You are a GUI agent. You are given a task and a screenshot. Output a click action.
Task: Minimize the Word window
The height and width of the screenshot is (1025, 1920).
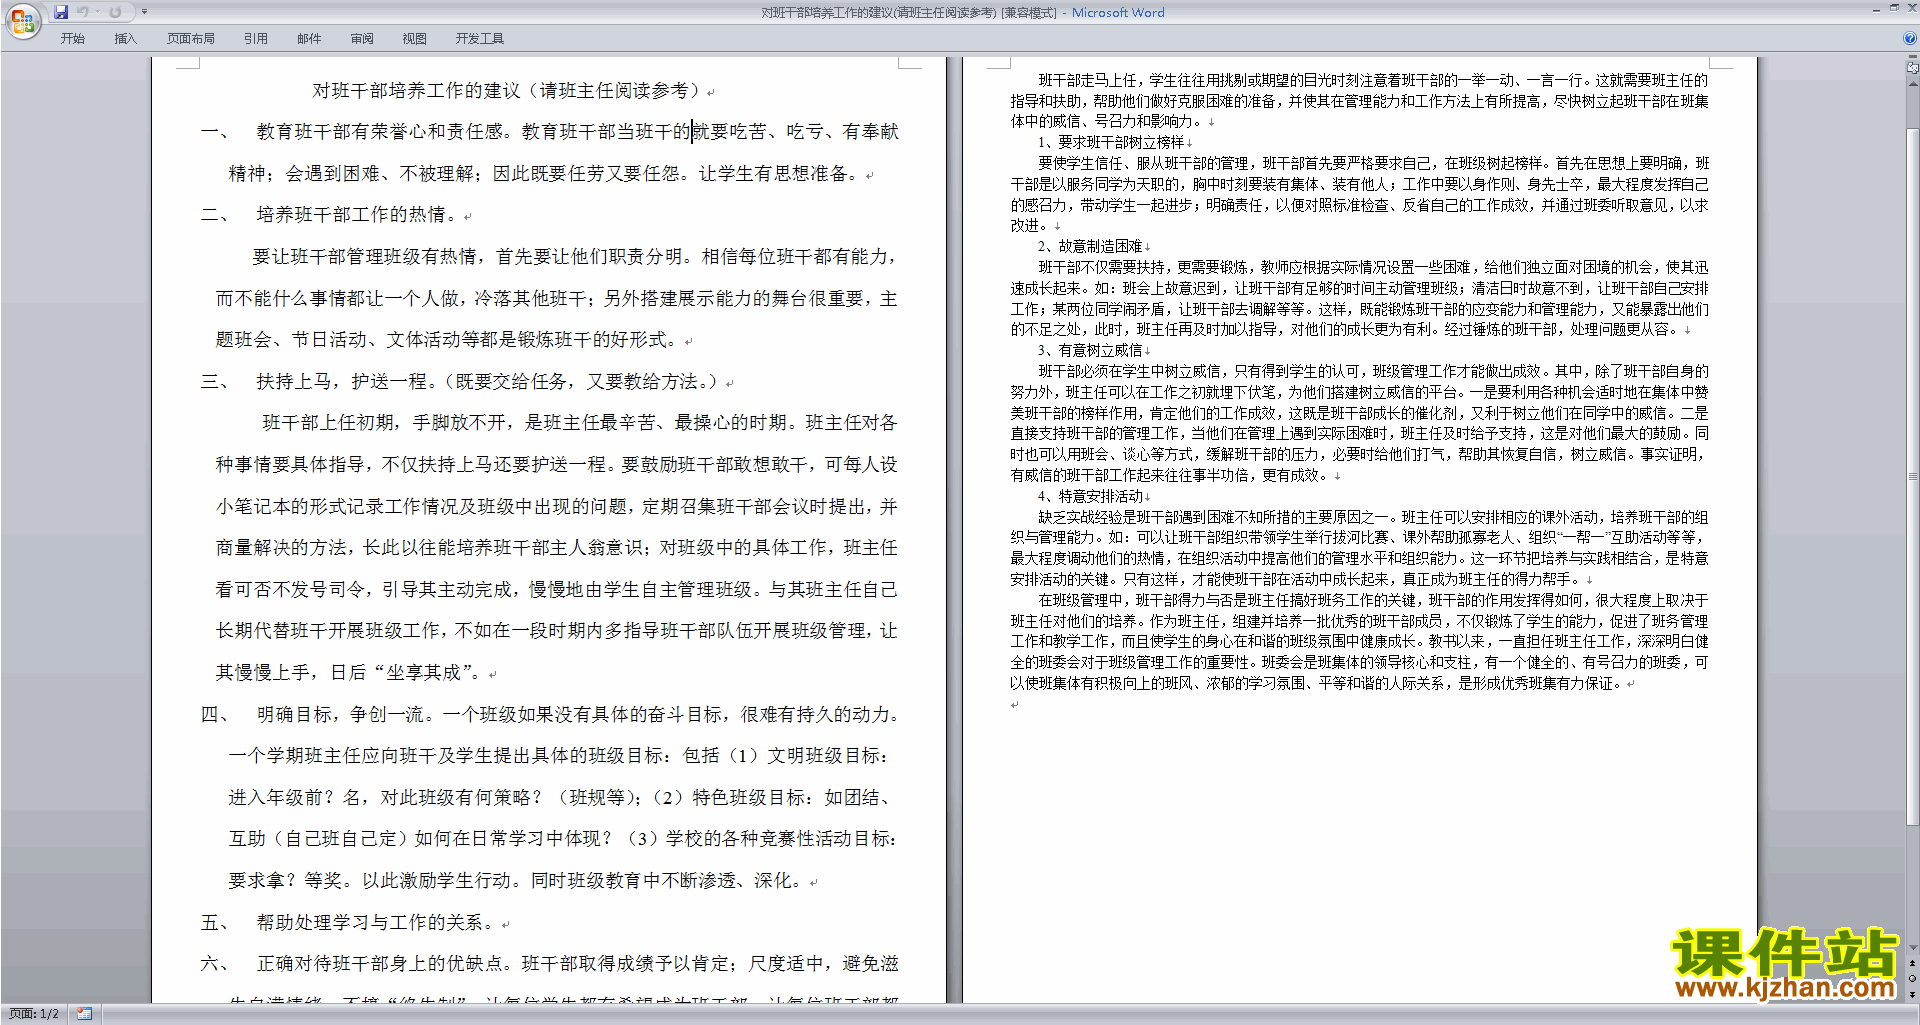(x=1876, y=9)
